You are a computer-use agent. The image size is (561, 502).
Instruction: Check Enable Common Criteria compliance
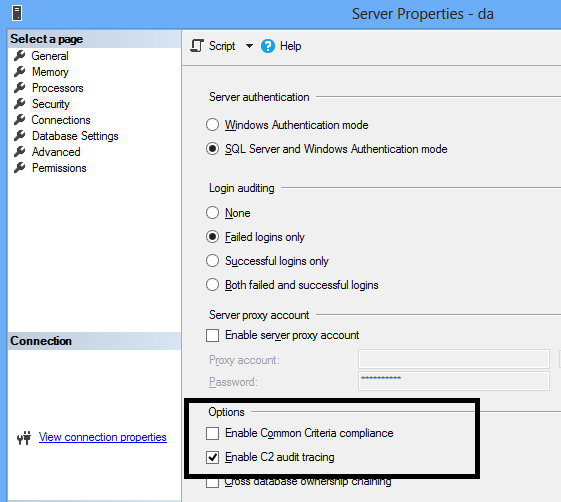point(213,433)
